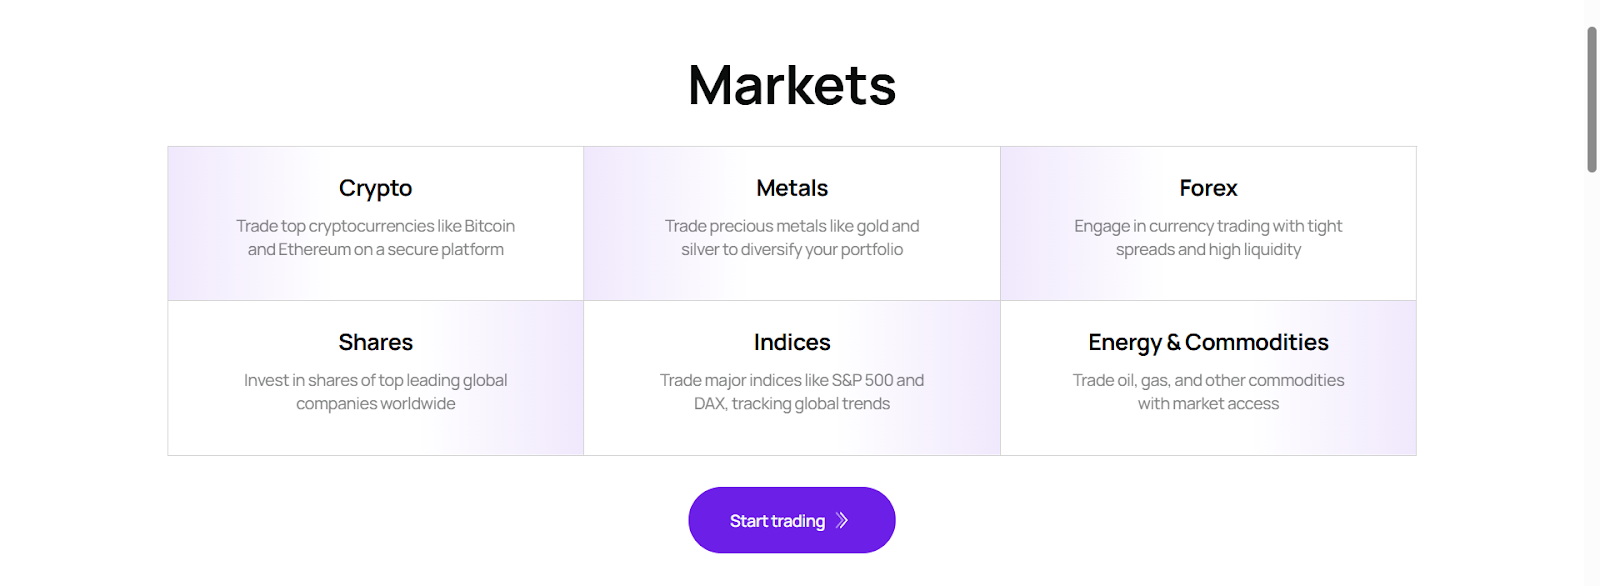Click 'DAX, tracking global trends' line
The height and width of the screenshot is (586, 1600).
(x=792, y=404)
